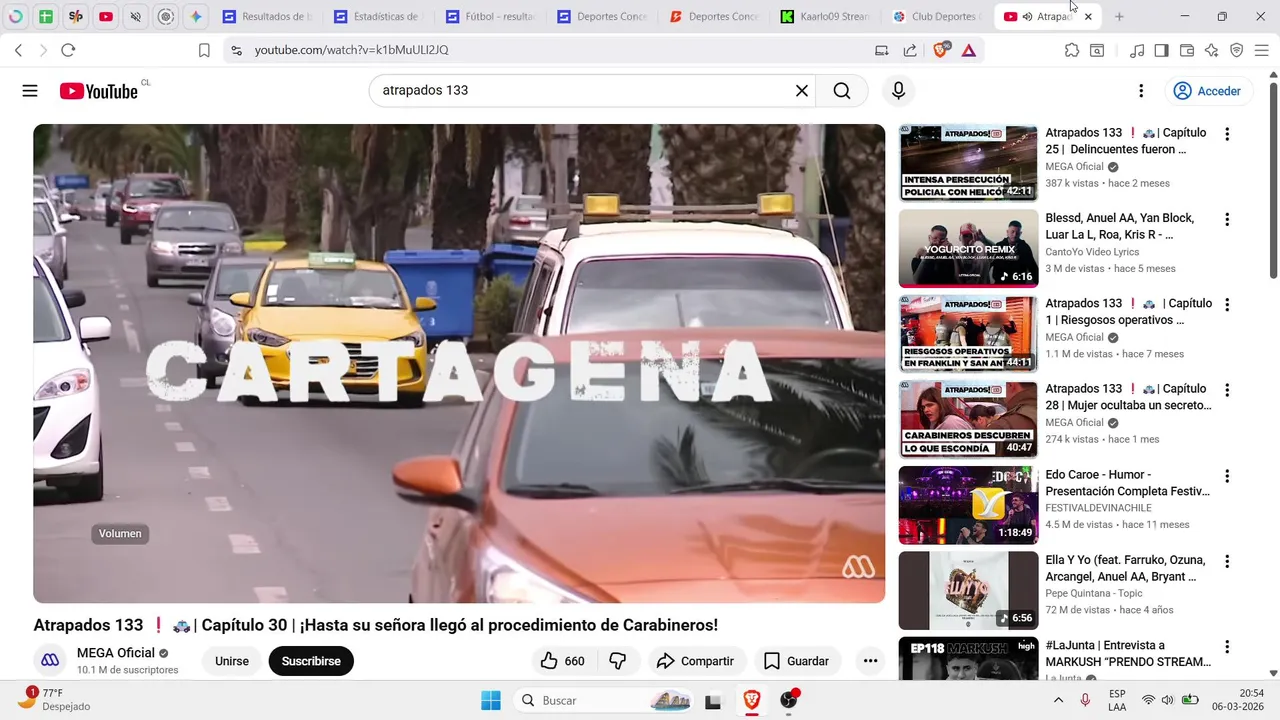
Task: Open a new browser tab
Action: 1119,17
